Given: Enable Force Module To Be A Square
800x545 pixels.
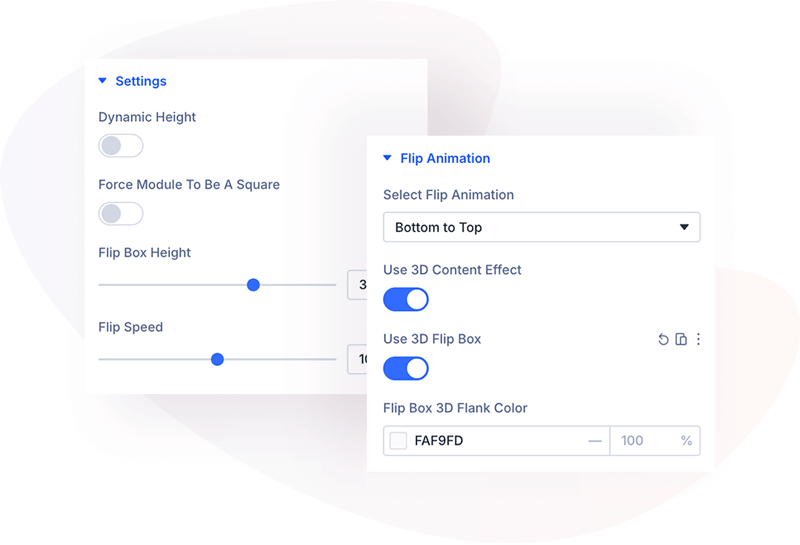Looking at the screenshot, I should click(120, 214).
